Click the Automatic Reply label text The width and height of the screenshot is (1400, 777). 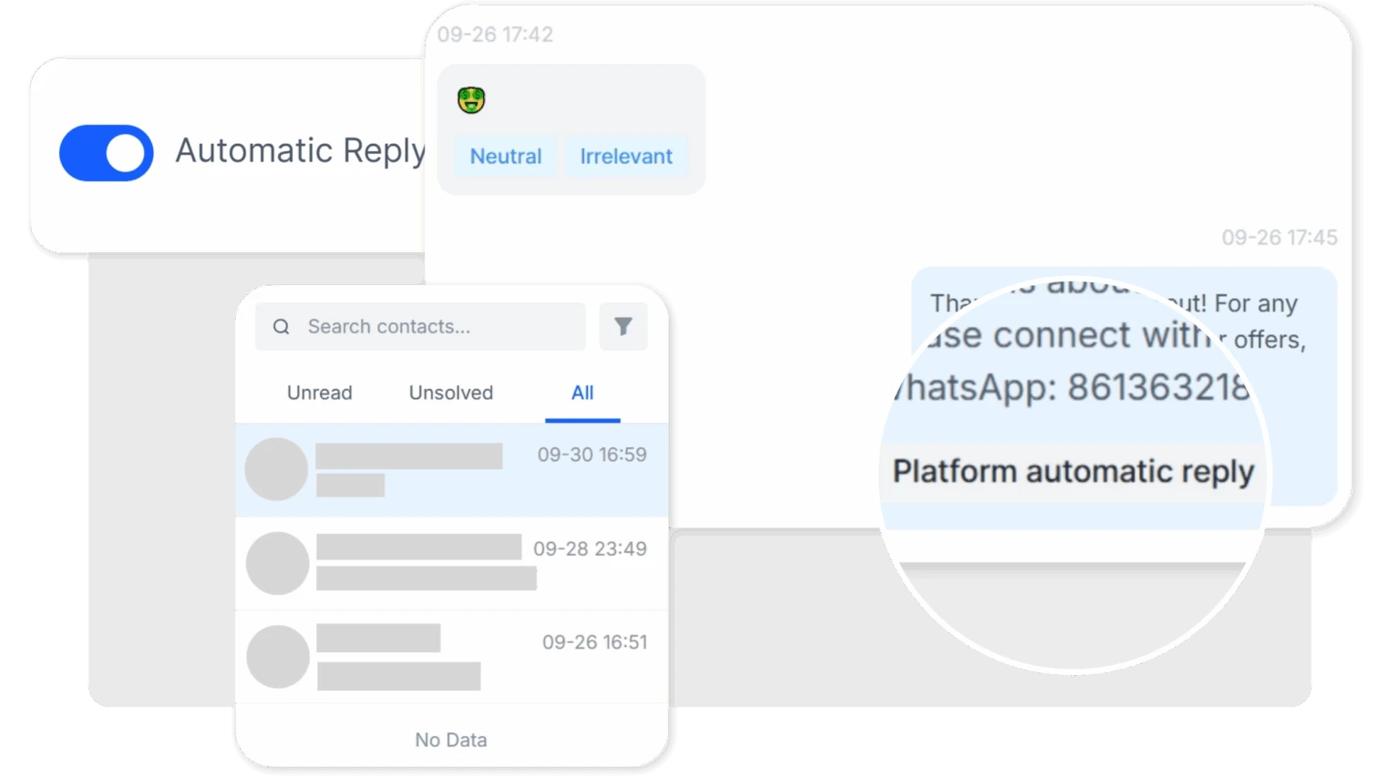click(x=301, y=151)
